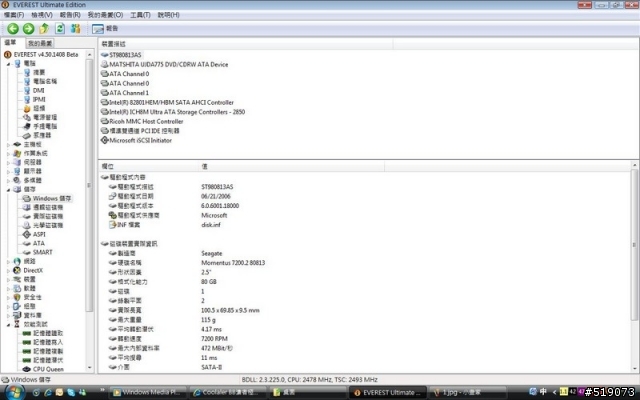The image size is (640, 400).
Task: Expand the 資料庫 database node
Action: click(8, 315)
